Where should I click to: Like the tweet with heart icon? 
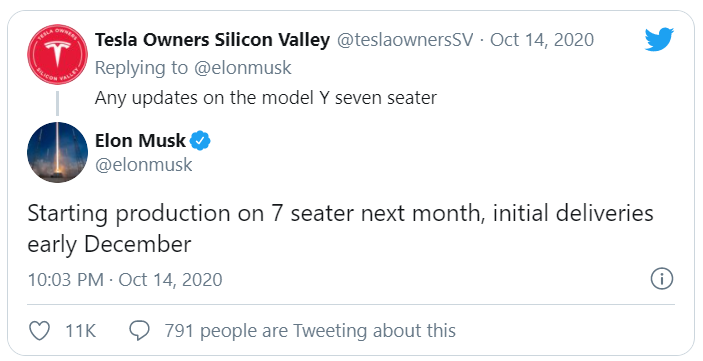(x=39, y=331)
